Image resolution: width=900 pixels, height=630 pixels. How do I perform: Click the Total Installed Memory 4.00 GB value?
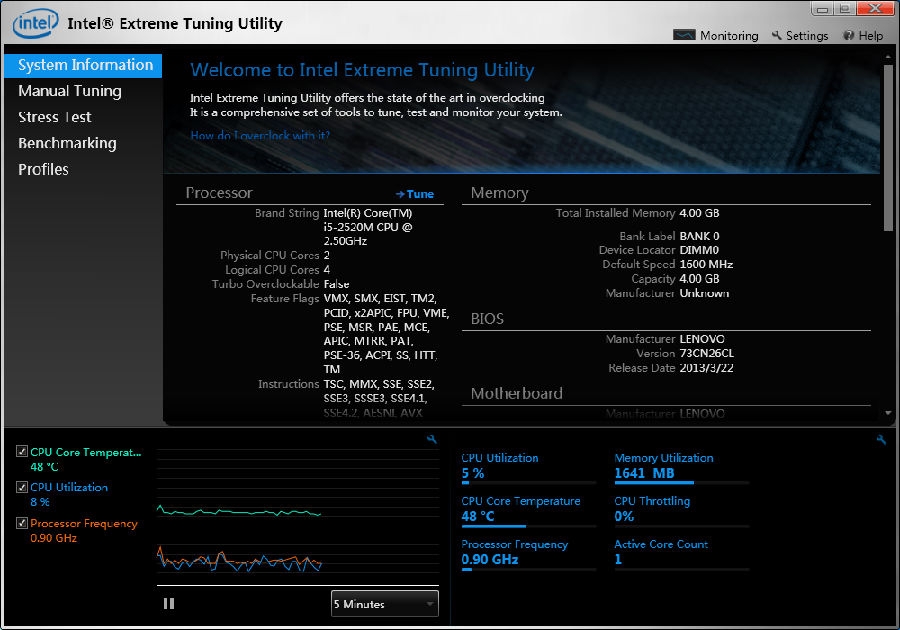(699, 213)
